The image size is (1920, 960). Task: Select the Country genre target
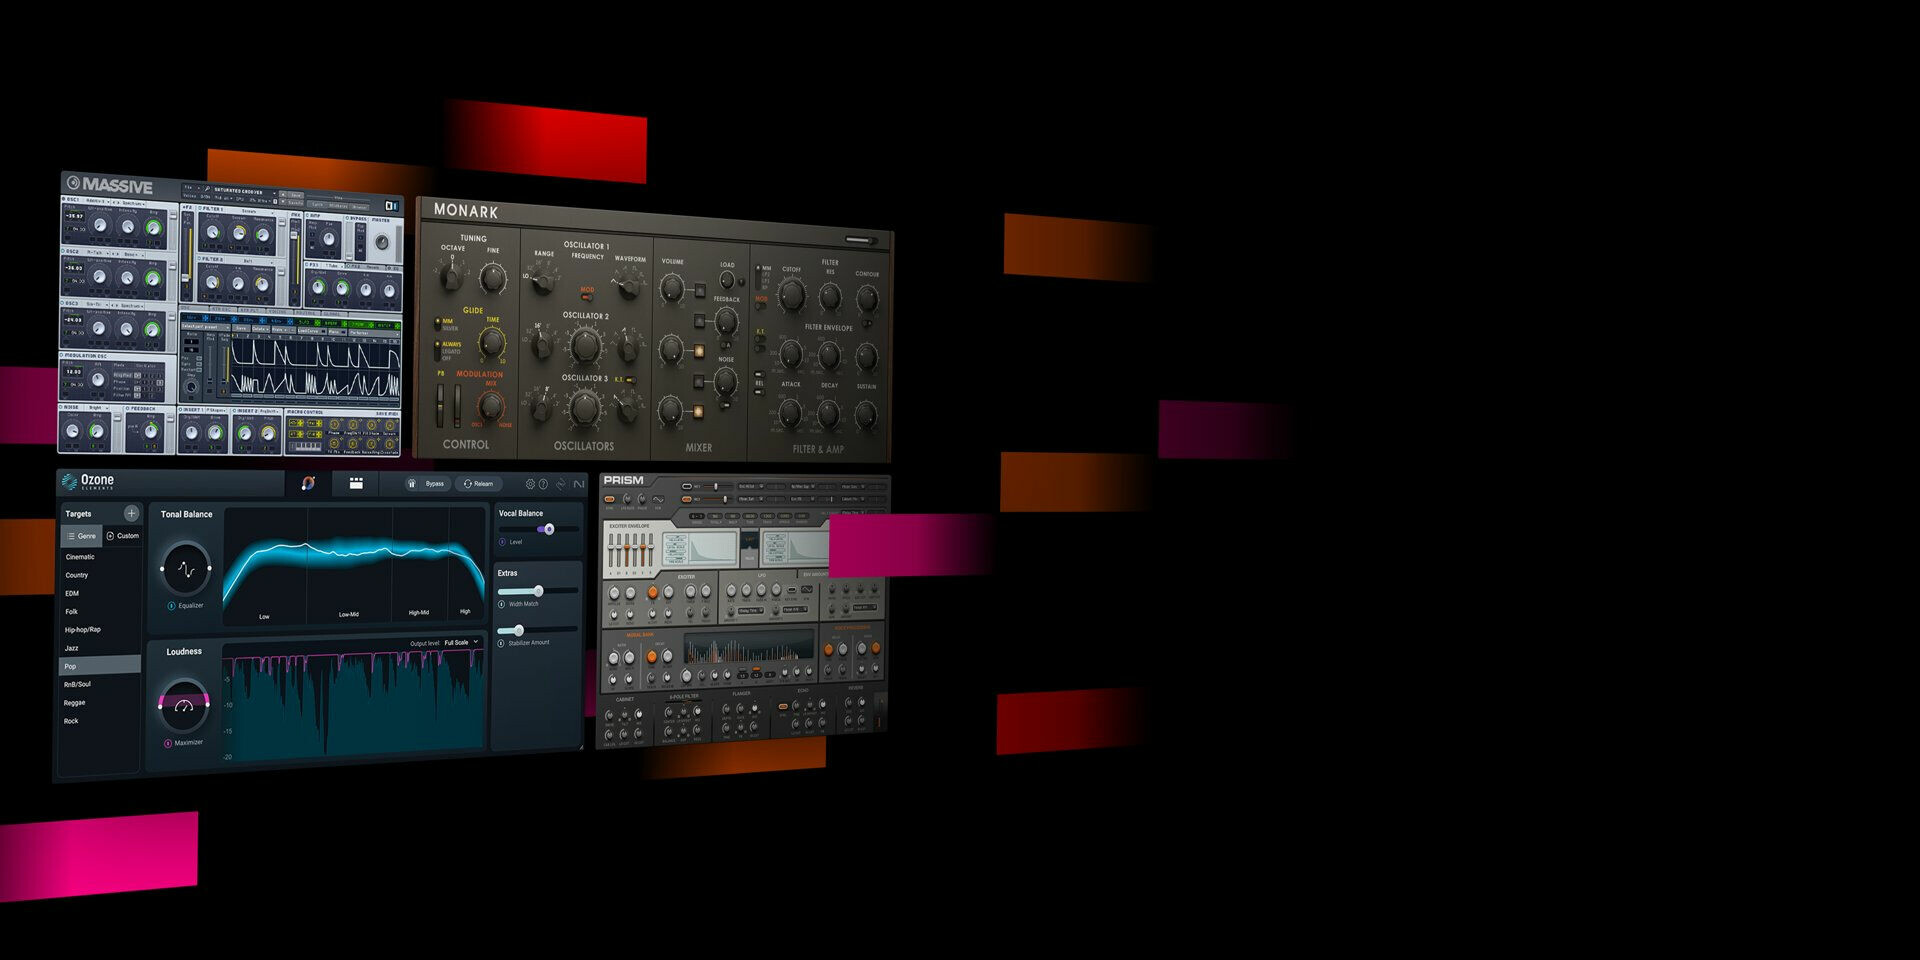77,575
